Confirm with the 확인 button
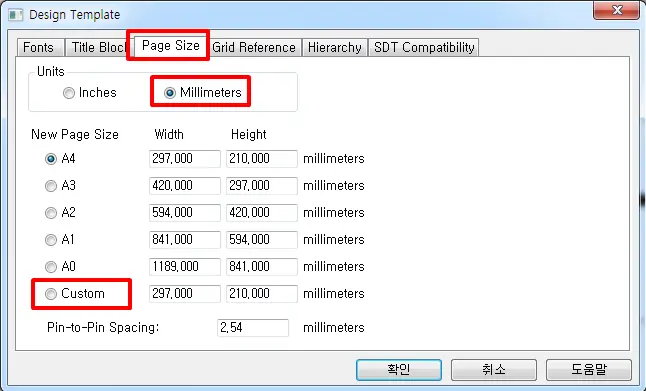The image size is (646, 391). (399, 370)
